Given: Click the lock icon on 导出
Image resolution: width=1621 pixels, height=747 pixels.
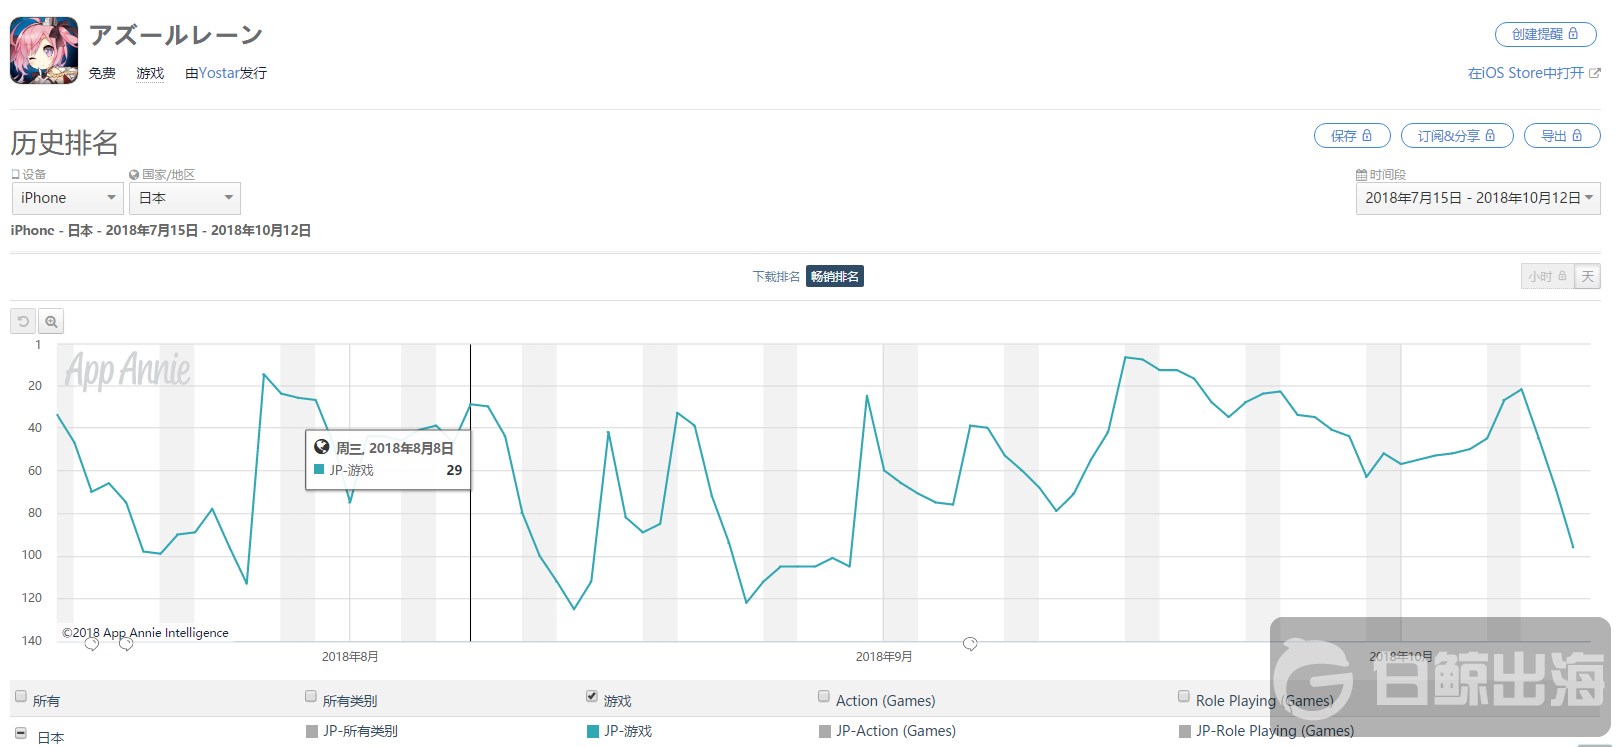Looking at the screenshot, I should pos(1577,136).
